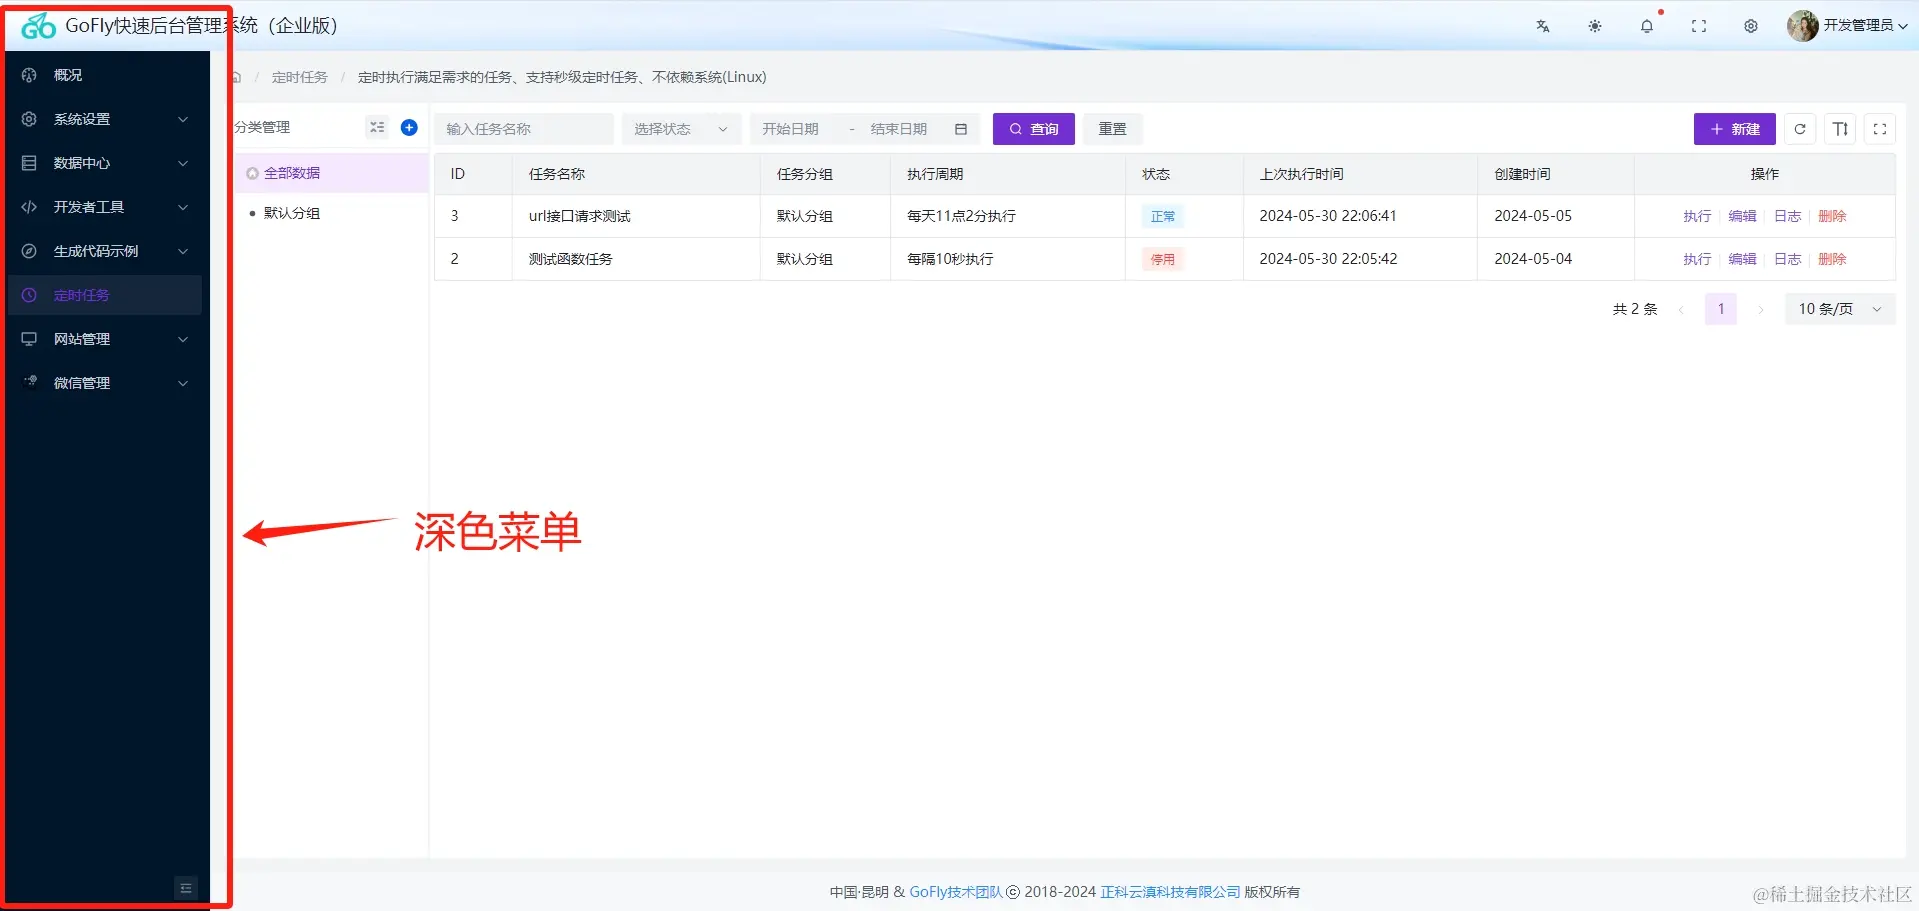Click the GoFly logo icon
Viewport: 1919px width, 911px height.
[38, 26]
